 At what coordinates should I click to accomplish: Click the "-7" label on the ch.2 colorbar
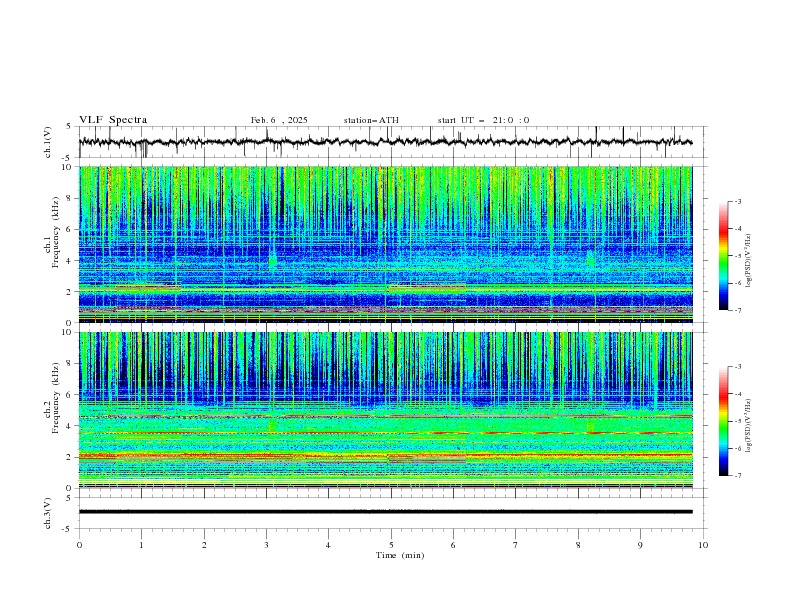[x=738, y=476]
